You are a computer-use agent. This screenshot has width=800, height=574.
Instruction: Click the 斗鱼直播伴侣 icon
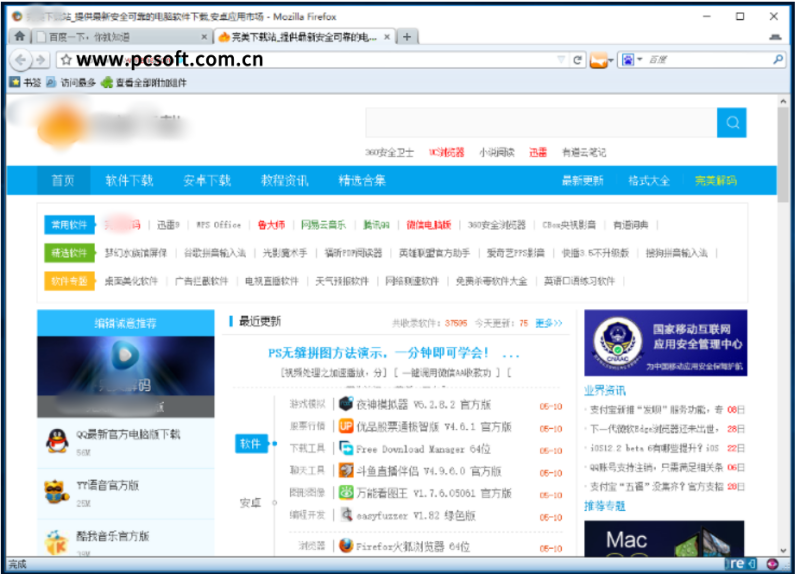(x=346, y=470)
